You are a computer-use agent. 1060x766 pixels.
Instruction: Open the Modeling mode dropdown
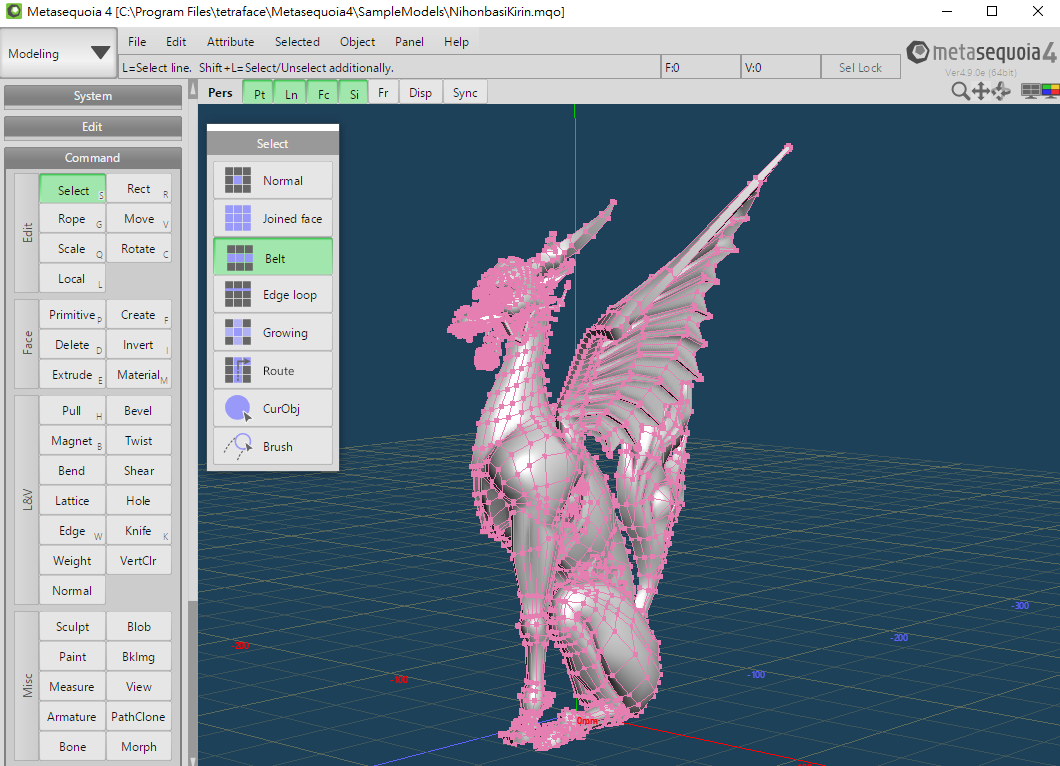(60, 54)
